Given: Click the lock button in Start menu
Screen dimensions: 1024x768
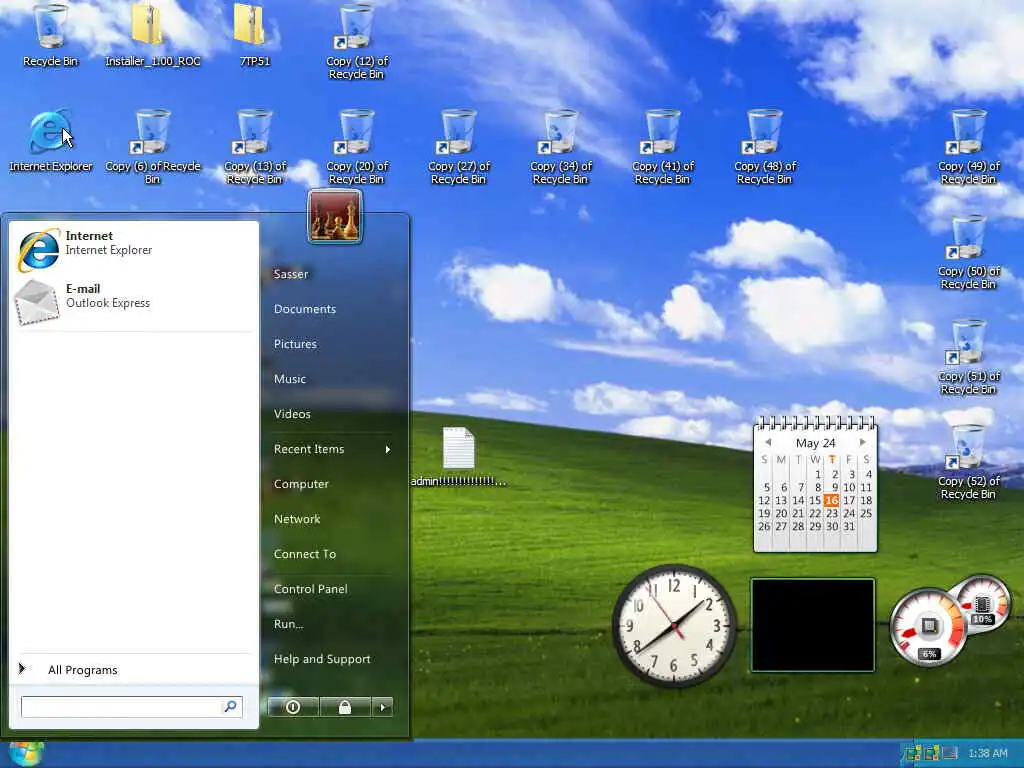Looking at the screenshot, I should click(345, 707).
